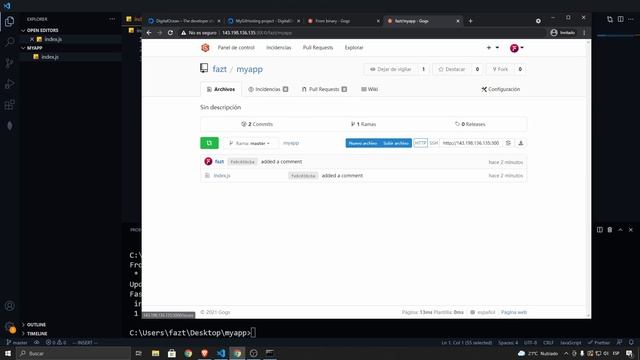Image resolution: width=640 pixels, height=360 pixels.
Task: Open the VS Code Search activity icon
Action: tap(9, 42)
